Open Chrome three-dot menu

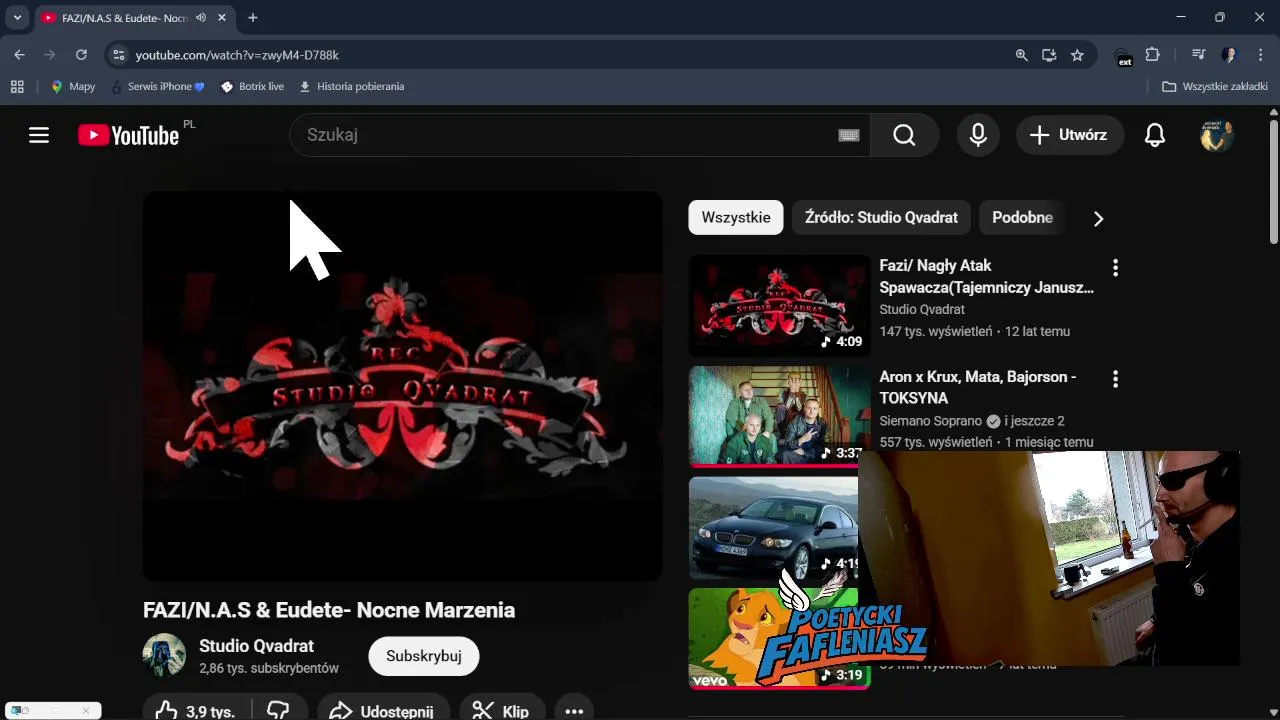pyautogui.click(x=1261, y=55)
